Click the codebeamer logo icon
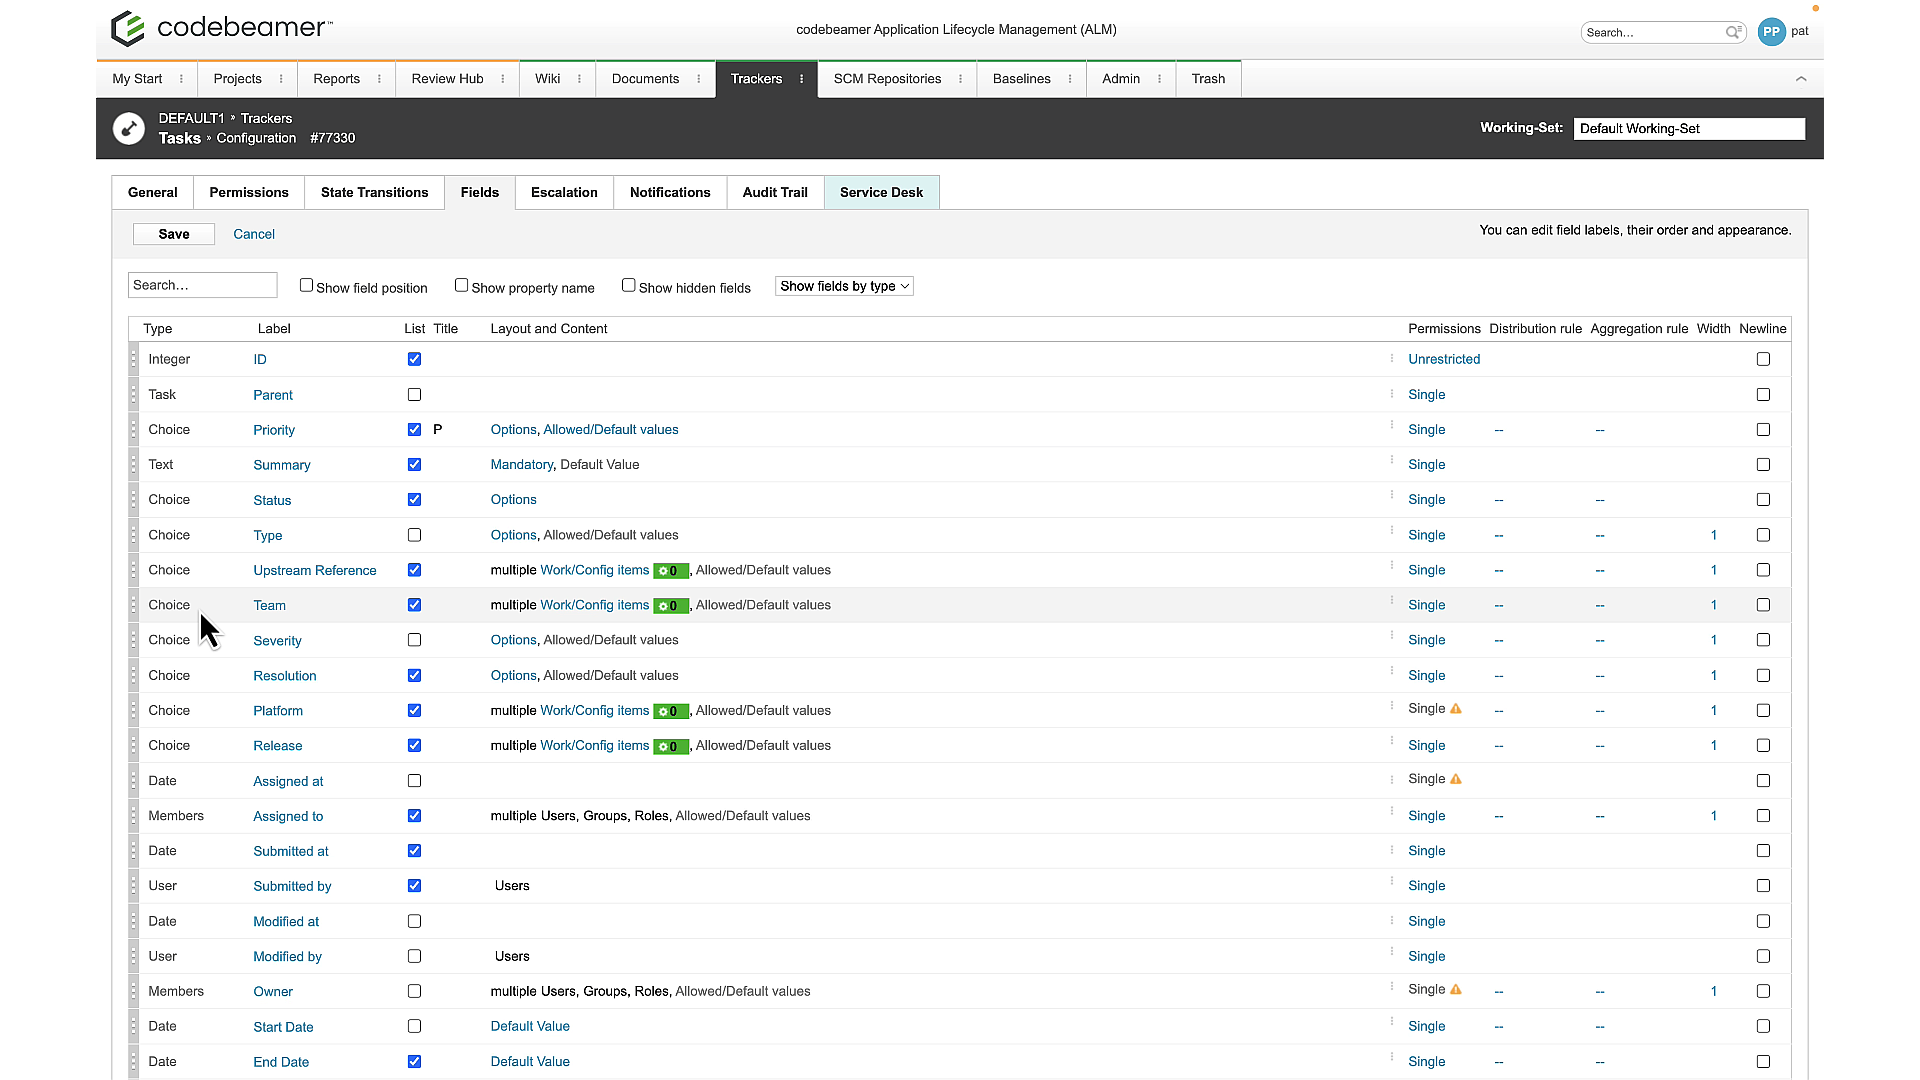 point(128,28)
